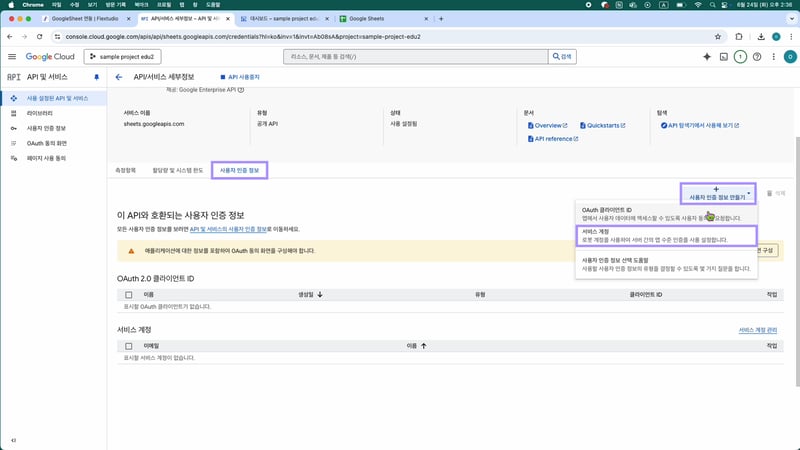Click the help icon beside Google Enterprise API
Image resolution: width=800 pixels, height=450 pixels.
(x=241, y=90)
